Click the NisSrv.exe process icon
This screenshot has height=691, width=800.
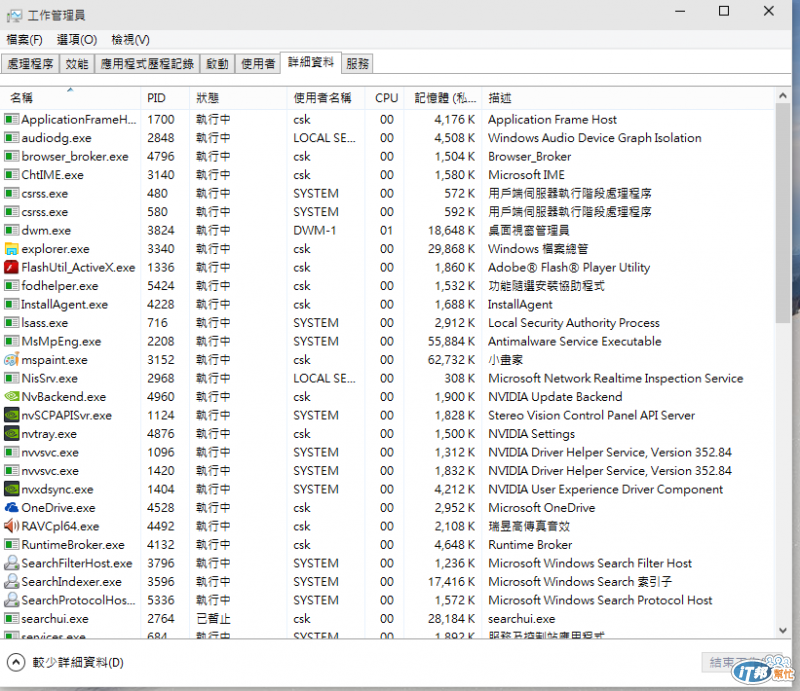pos(11,378)
